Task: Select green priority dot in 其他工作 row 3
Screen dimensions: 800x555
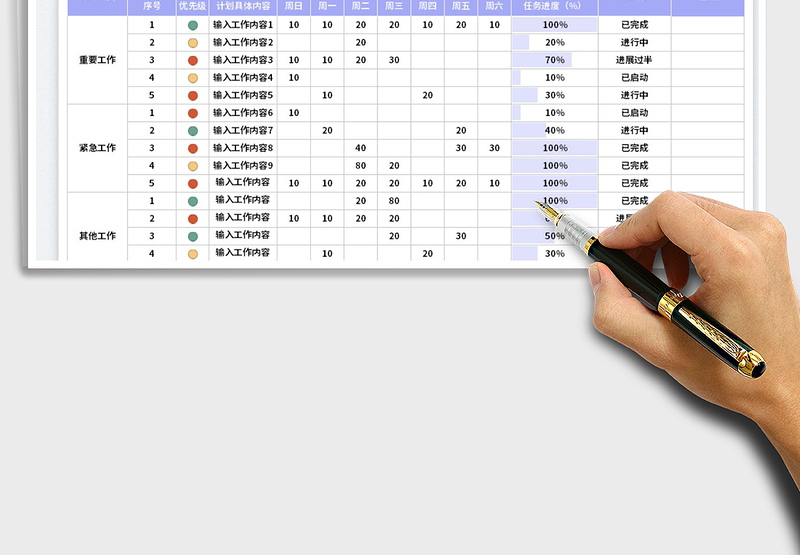Action: 193,236
